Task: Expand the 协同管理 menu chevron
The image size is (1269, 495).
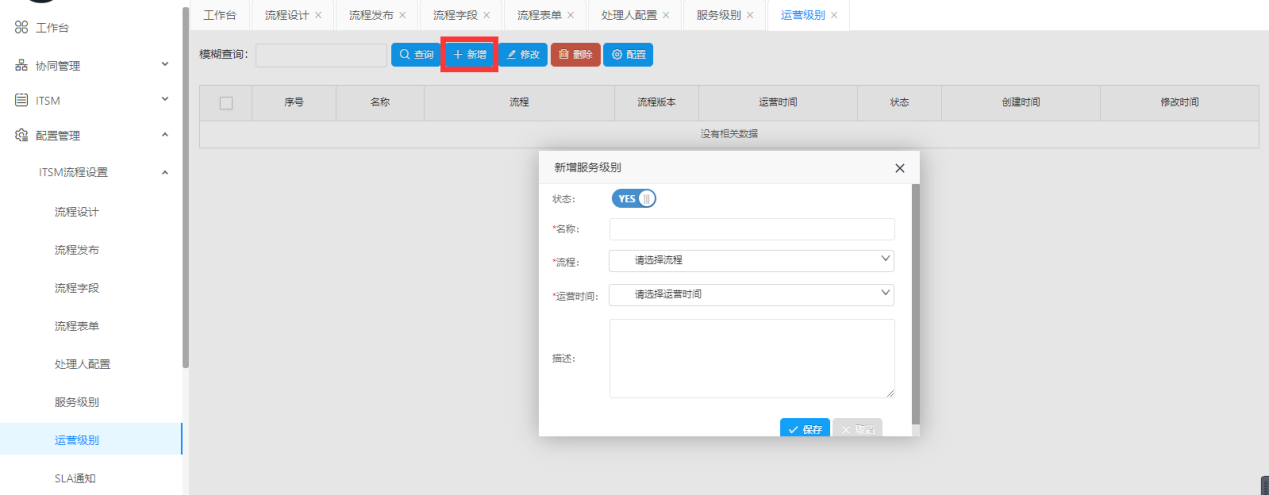Action: (x=165, y=66)
